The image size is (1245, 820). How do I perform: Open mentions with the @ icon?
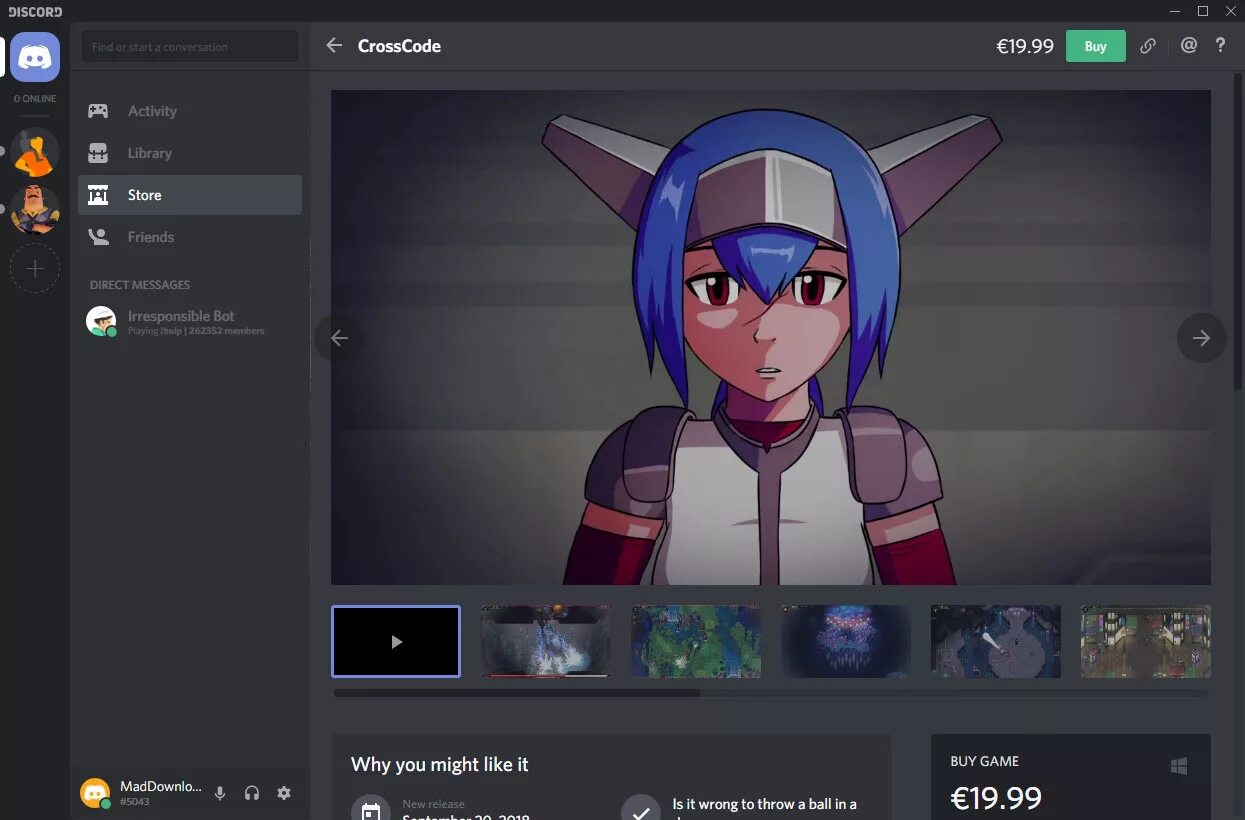pos(1188,45)
